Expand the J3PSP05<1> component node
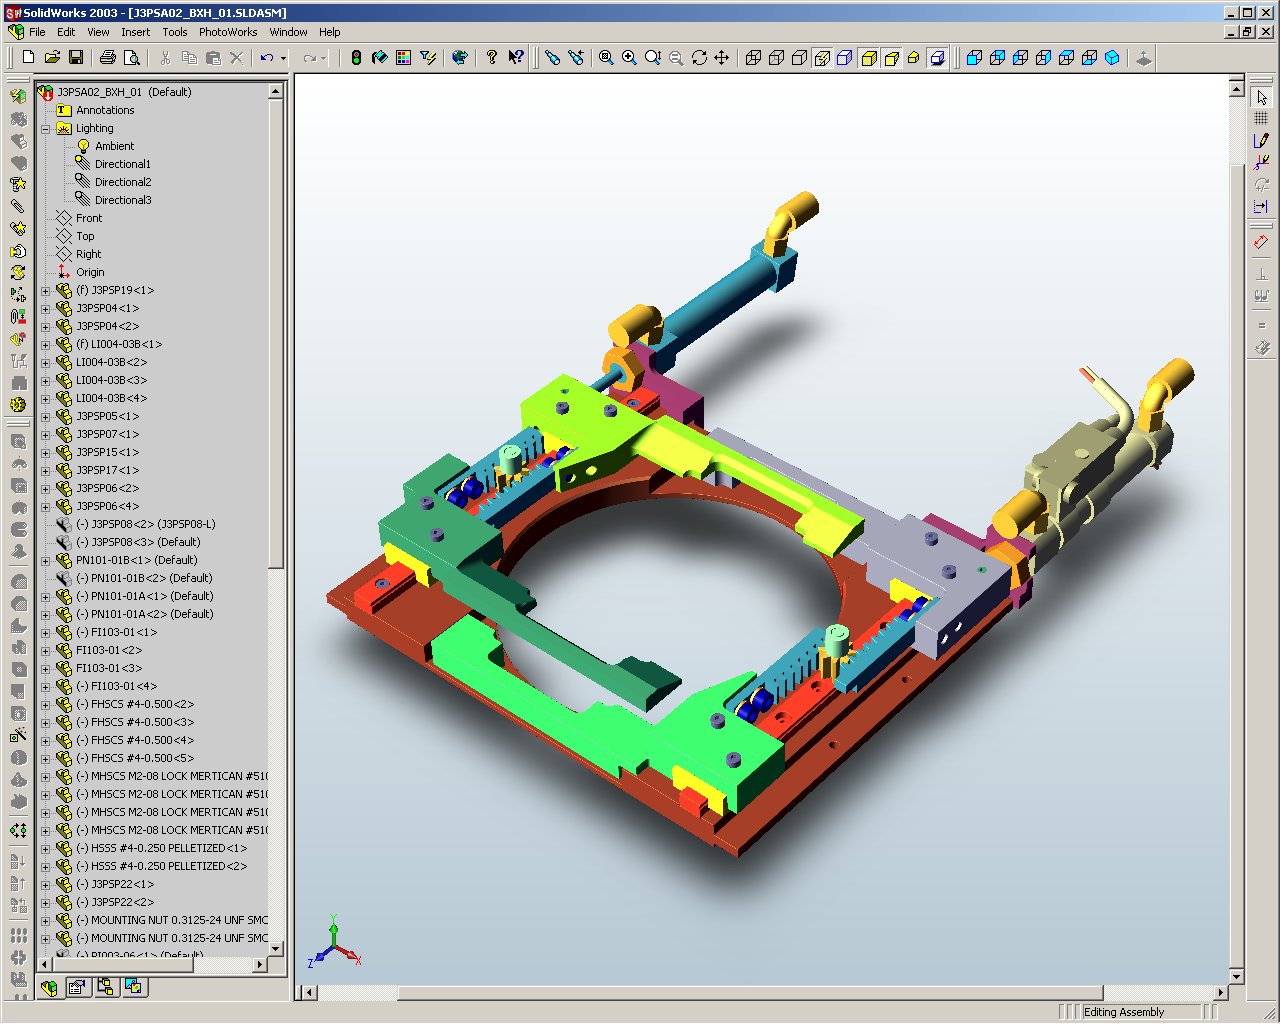1280x1024 pixels. point(45,417)
